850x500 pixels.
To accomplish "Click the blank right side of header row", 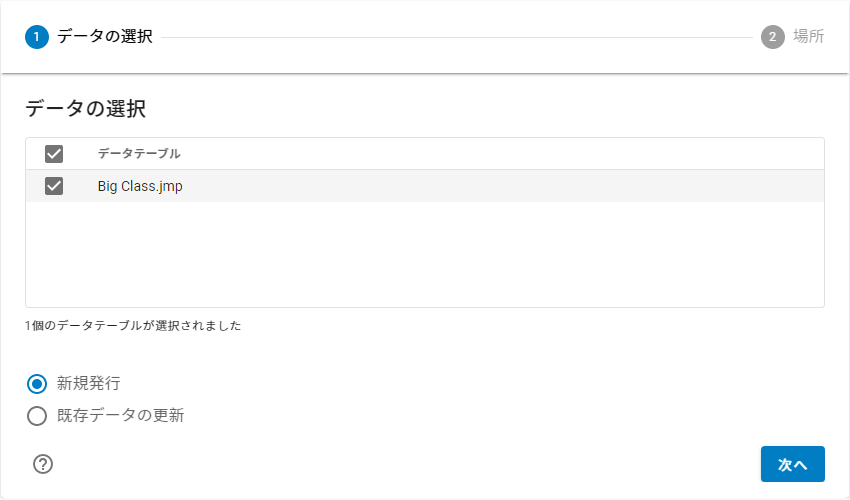I will (x=600, y=154).
